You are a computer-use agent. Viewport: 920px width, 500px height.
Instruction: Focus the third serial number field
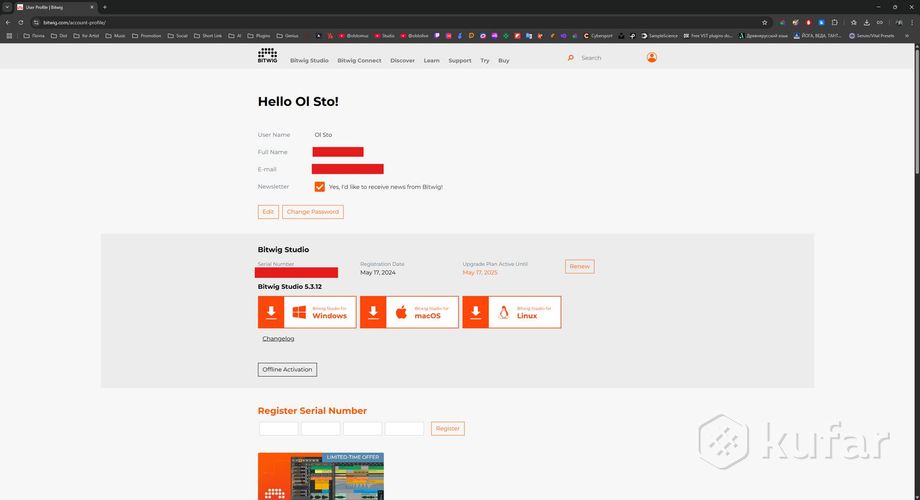click(363, 428)
